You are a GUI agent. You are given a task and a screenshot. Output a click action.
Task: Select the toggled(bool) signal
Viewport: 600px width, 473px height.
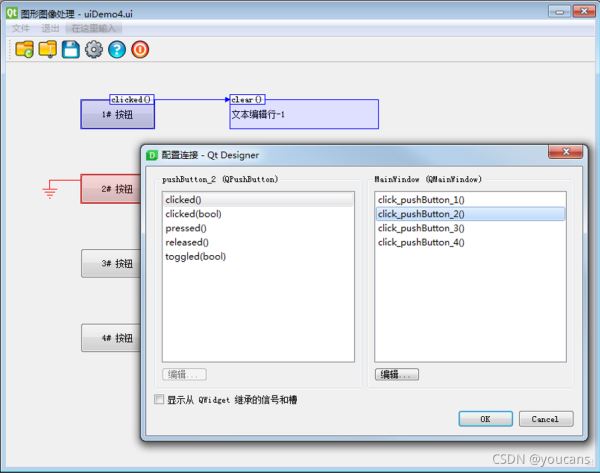[x=258, y=256]
